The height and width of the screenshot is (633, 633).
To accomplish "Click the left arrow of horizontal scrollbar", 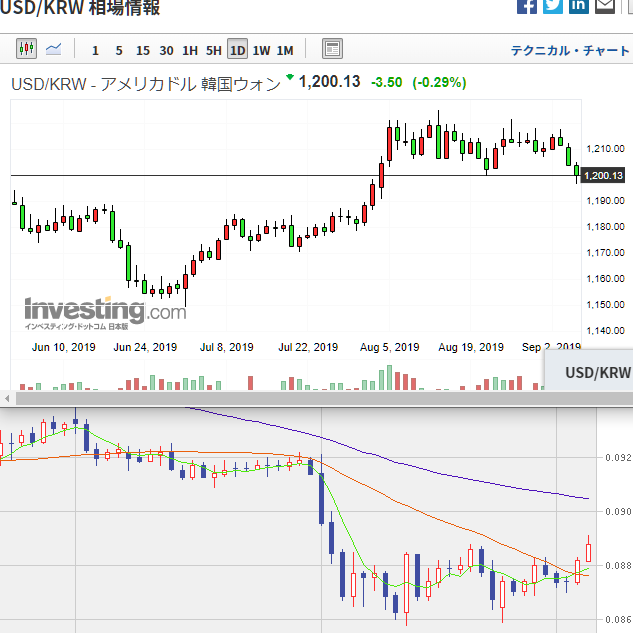I will (7, 399).
